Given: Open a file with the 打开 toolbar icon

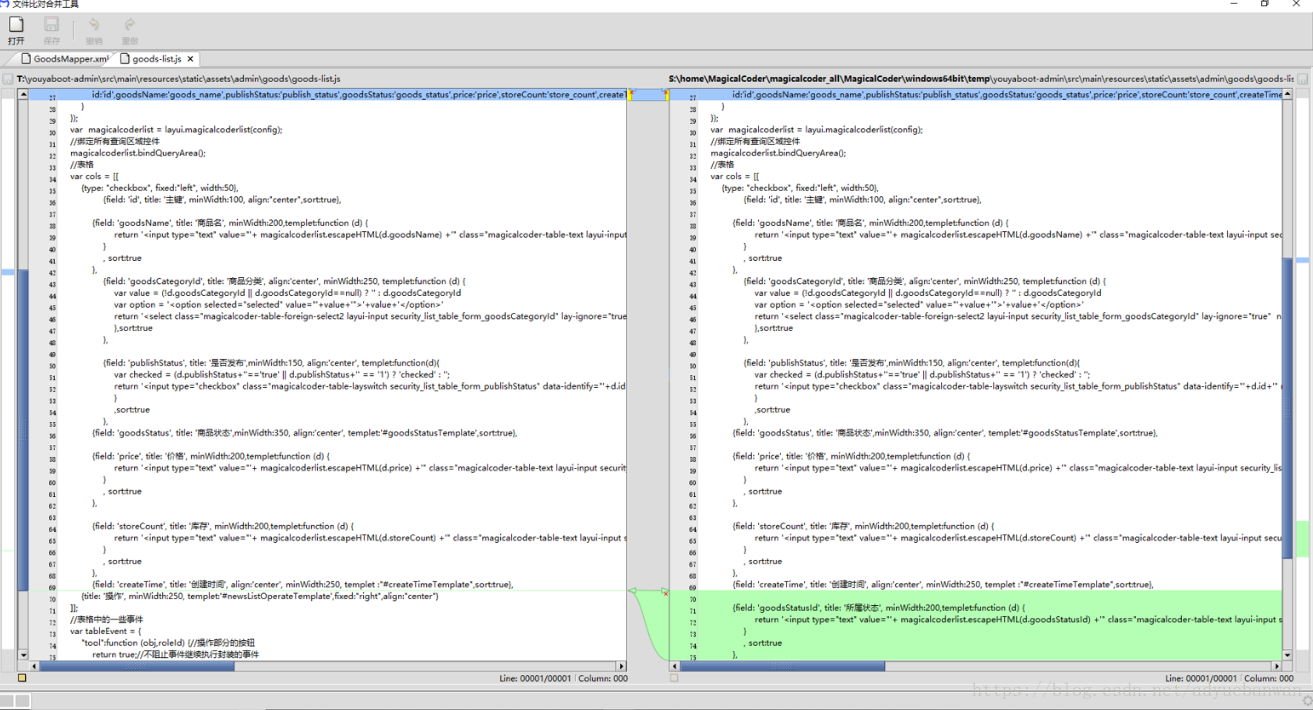Looking at the screenshot, I should point(16,28).
